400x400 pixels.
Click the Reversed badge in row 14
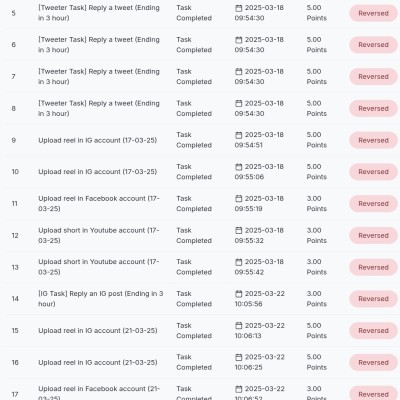point(373,299)
